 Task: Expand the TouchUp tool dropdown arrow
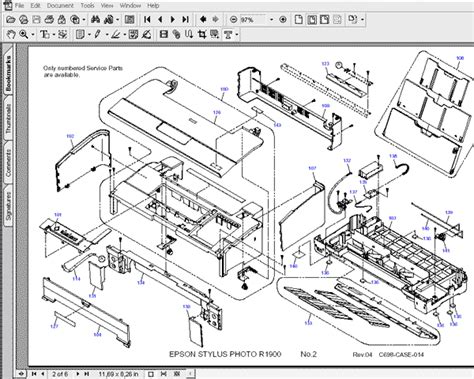click(x=237, y=34)
